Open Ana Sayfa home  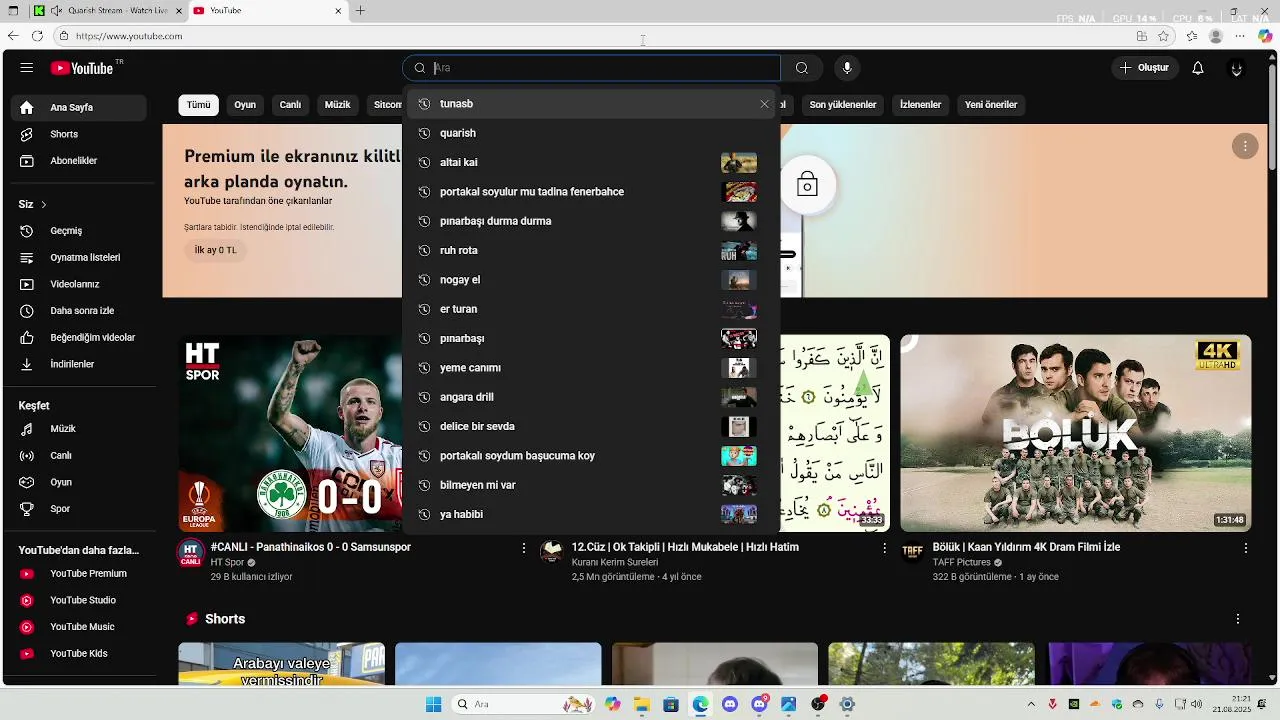79,108
